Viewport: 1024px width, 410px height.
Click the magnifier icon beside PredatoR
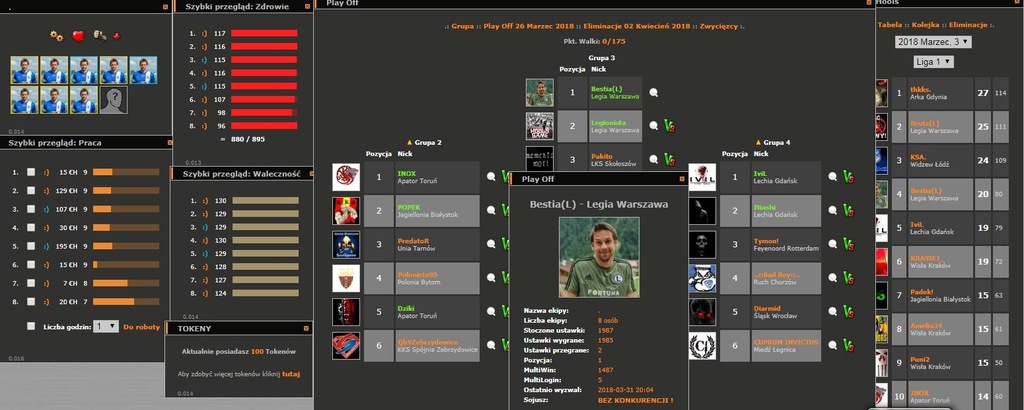pyautogui.click(x=491, y=244)
